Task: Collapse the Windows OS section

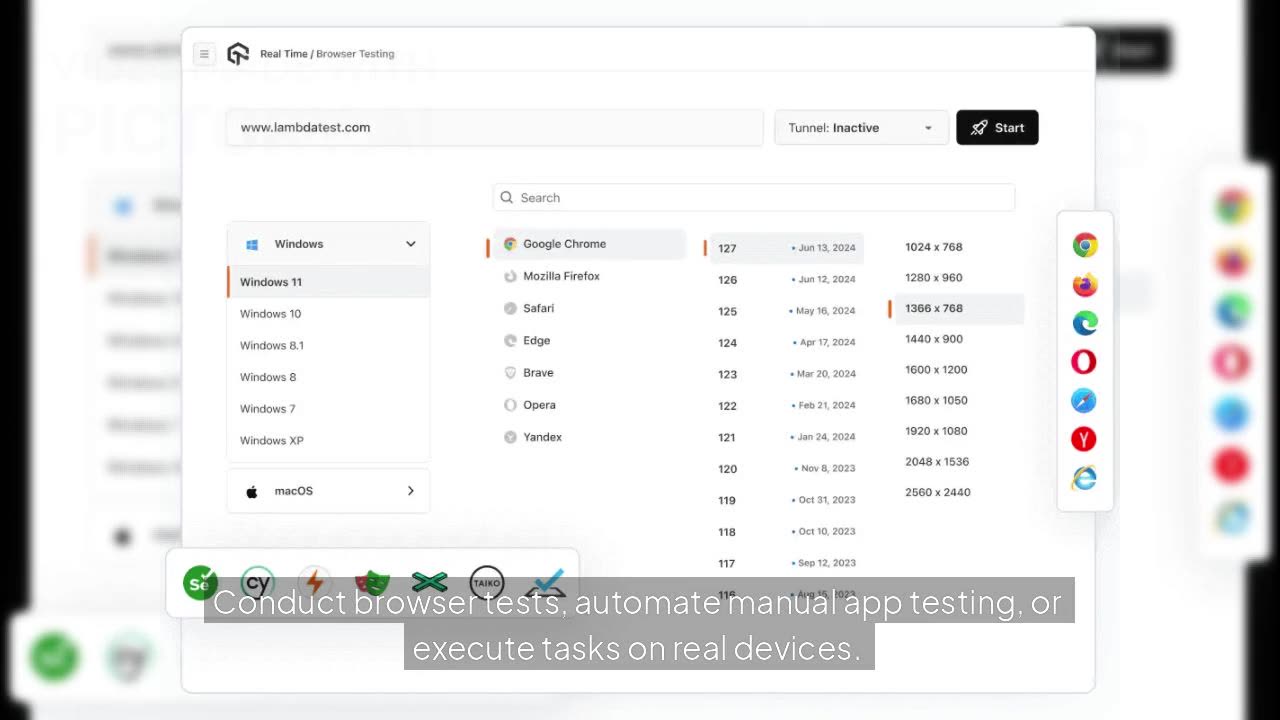Action: tap(328, 244)
